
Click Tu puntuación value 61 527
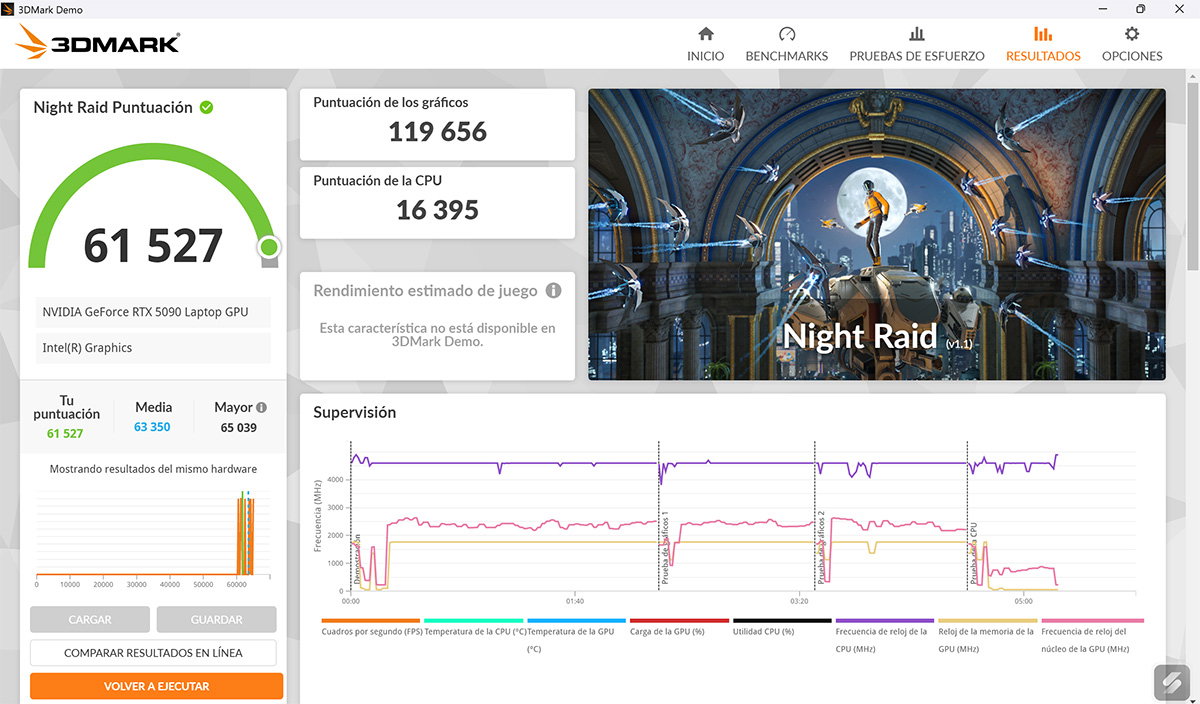coord(65,433)
